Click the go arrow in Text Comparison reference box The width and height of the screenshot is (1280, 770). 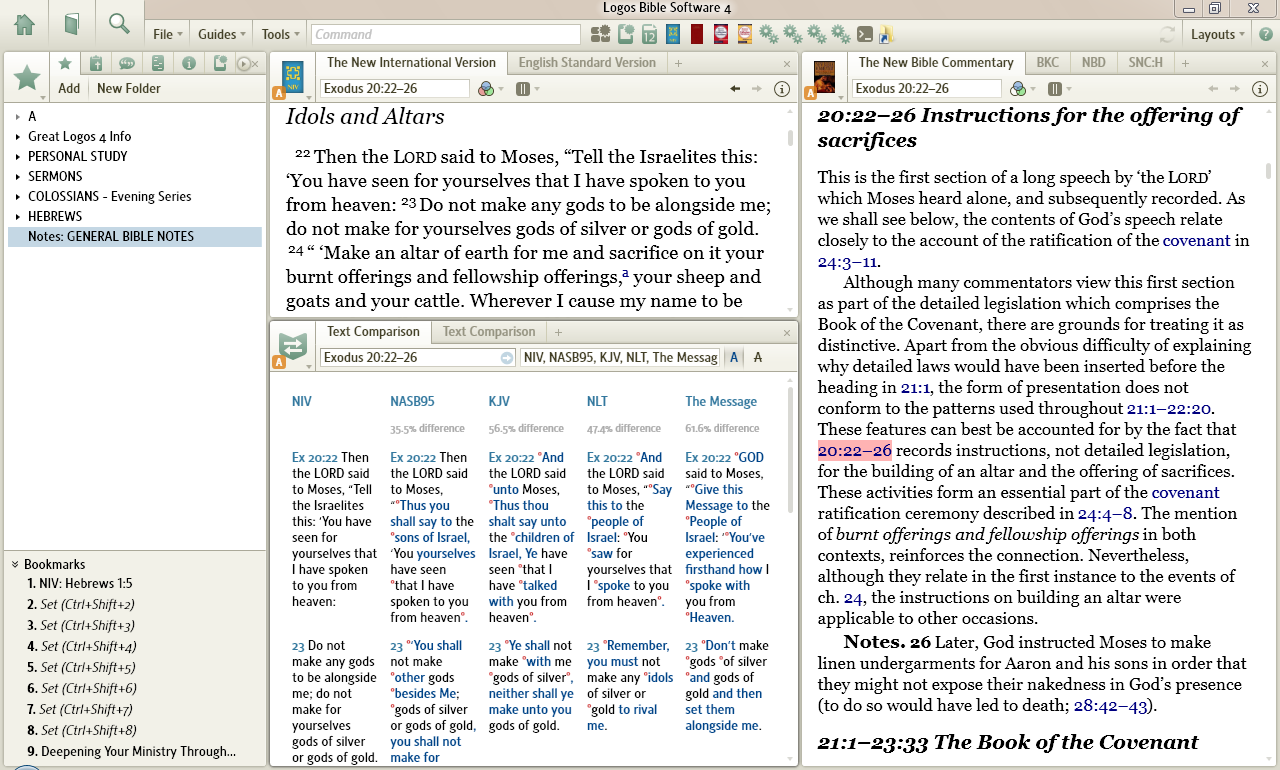(507, 358)
